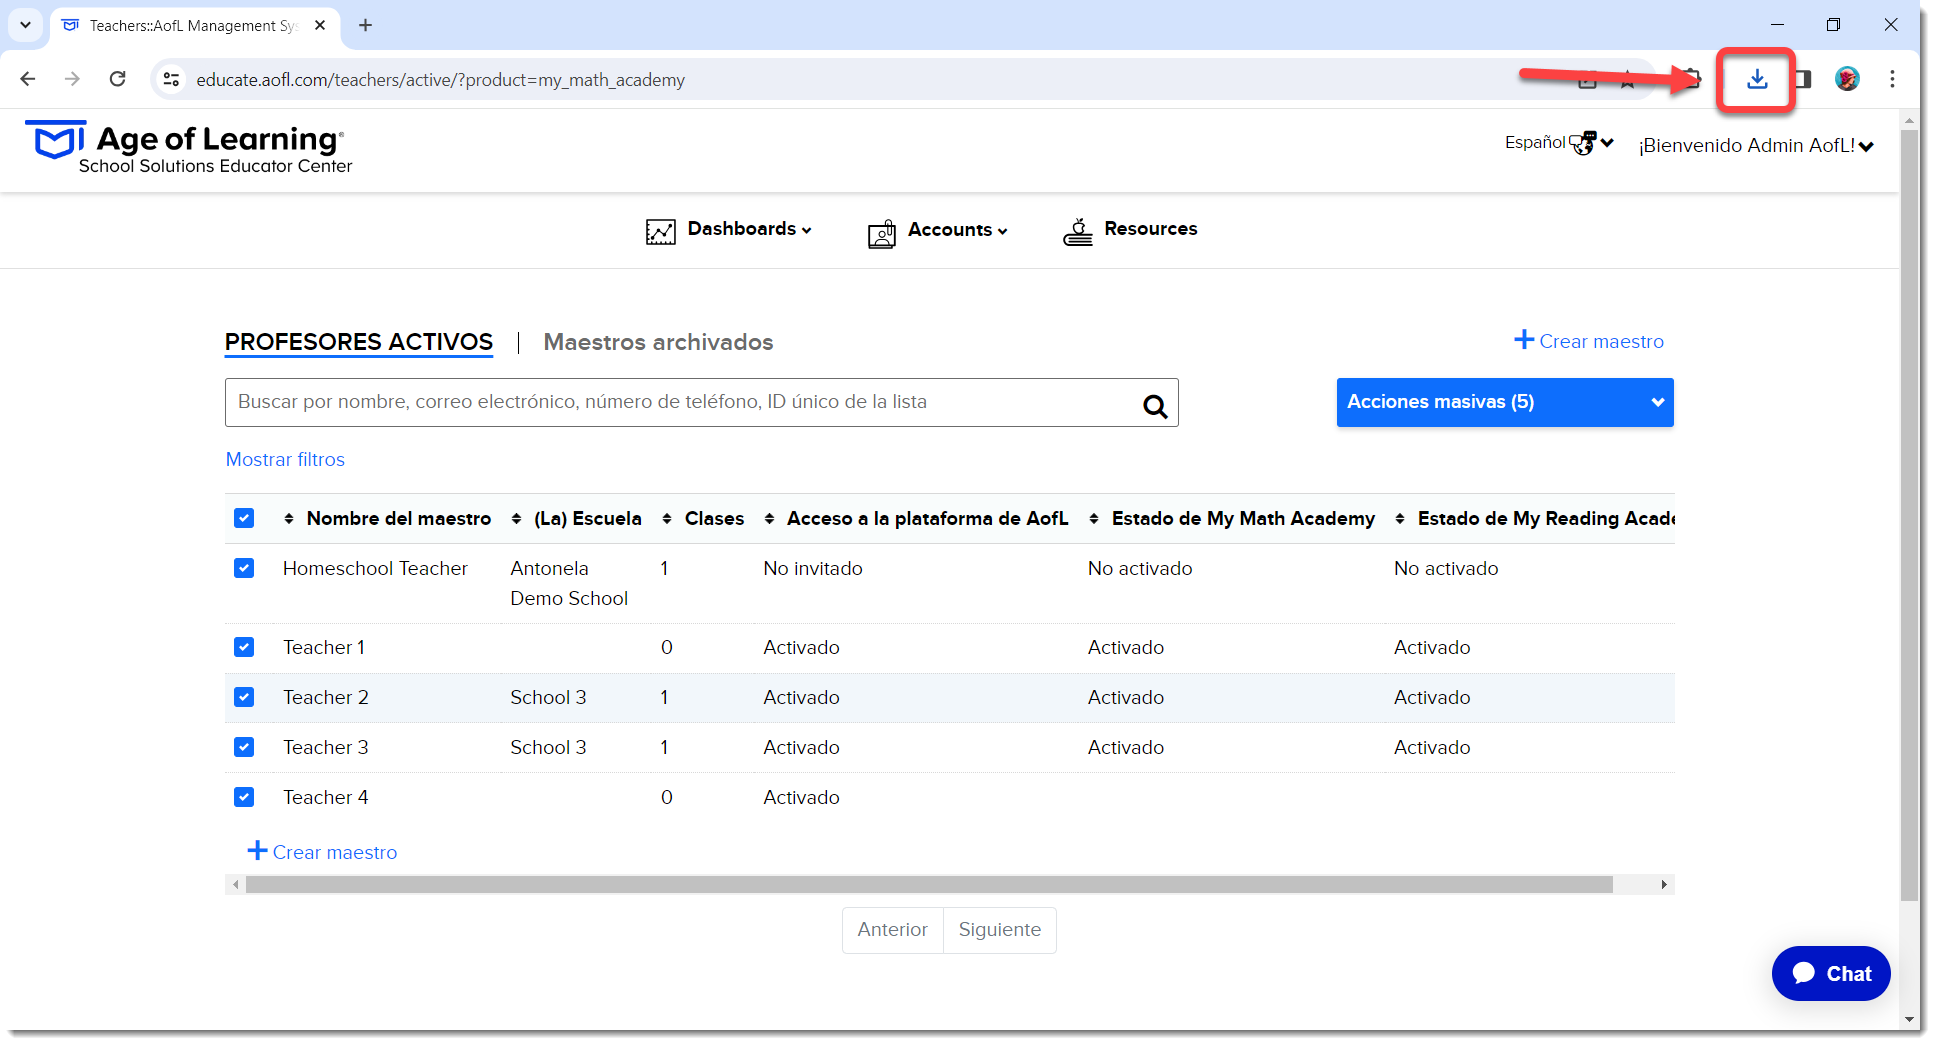The width and height of the screenshot is (1935, 1045).
Task: Click bottom Crear maestro link below table
Action: (x=322, y=852)
